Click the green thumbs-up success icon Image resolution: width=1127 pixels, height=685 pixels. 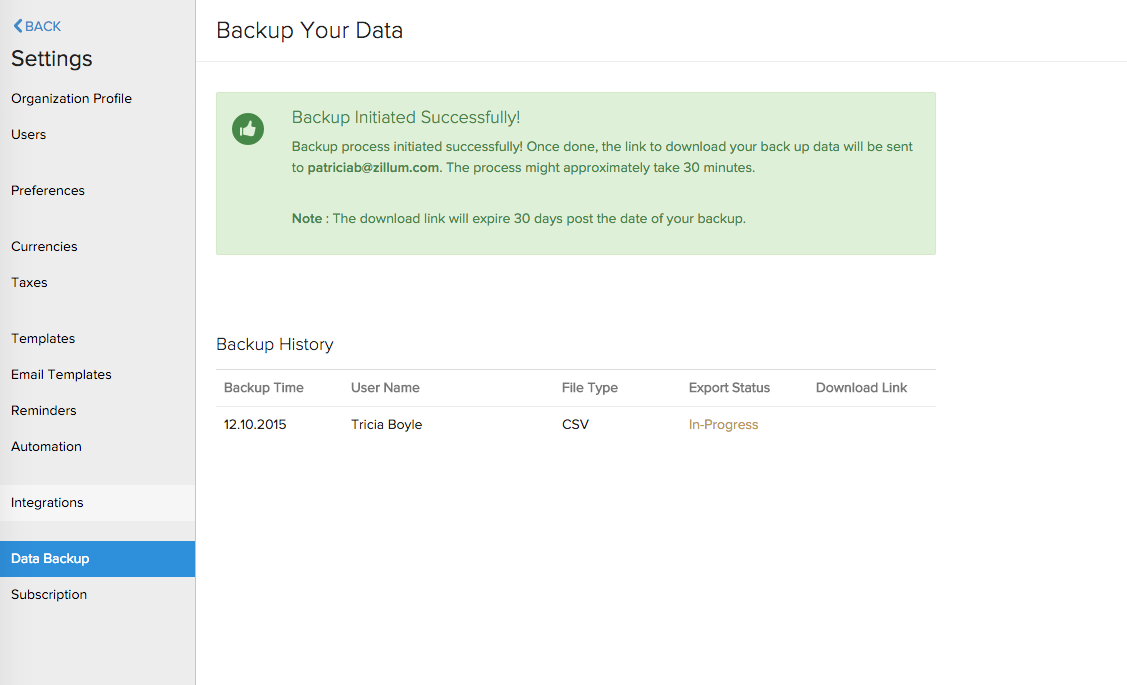click(x=247, y=130)
